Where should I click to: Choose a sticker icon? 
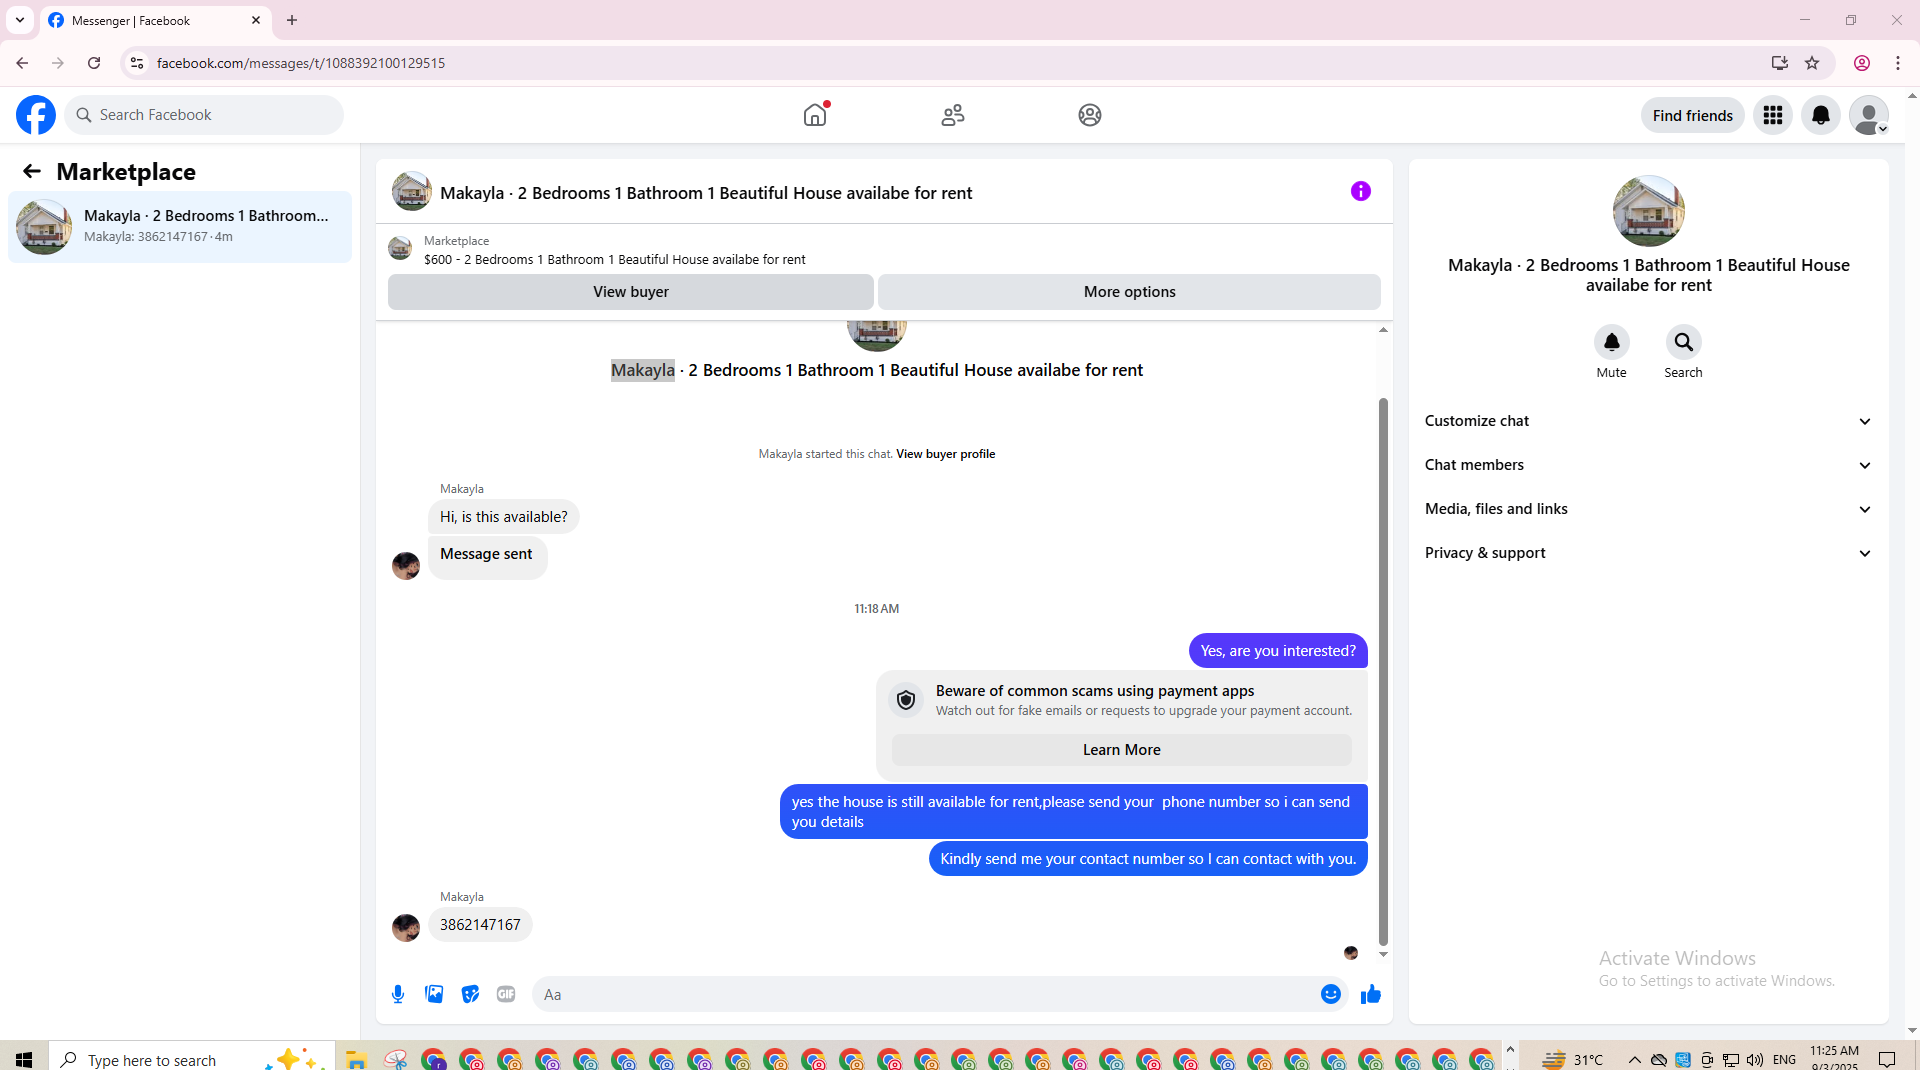point(470,994)
